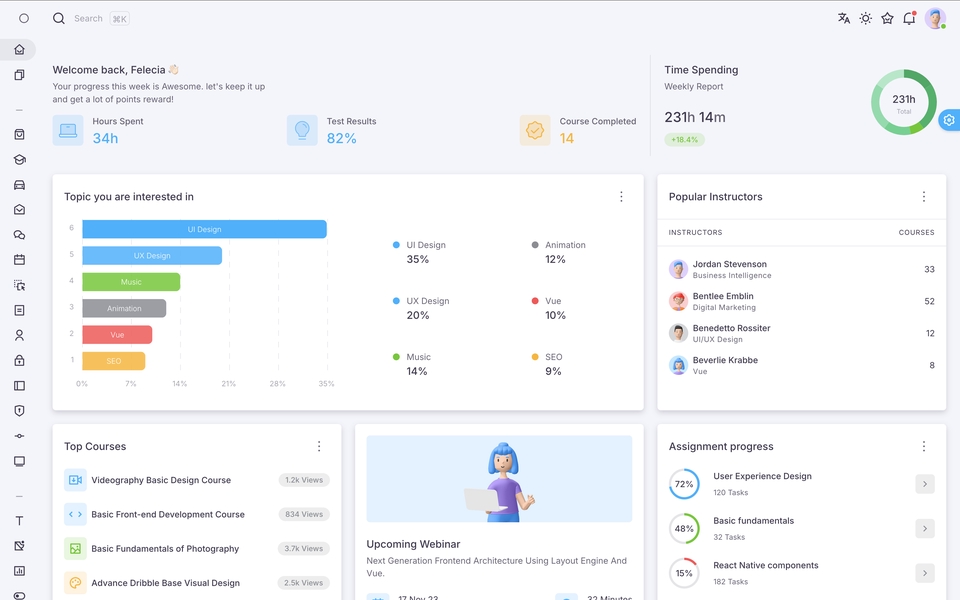
Task: Open the monitor screen sidebar icon
Action: click(x=19, y=461)
